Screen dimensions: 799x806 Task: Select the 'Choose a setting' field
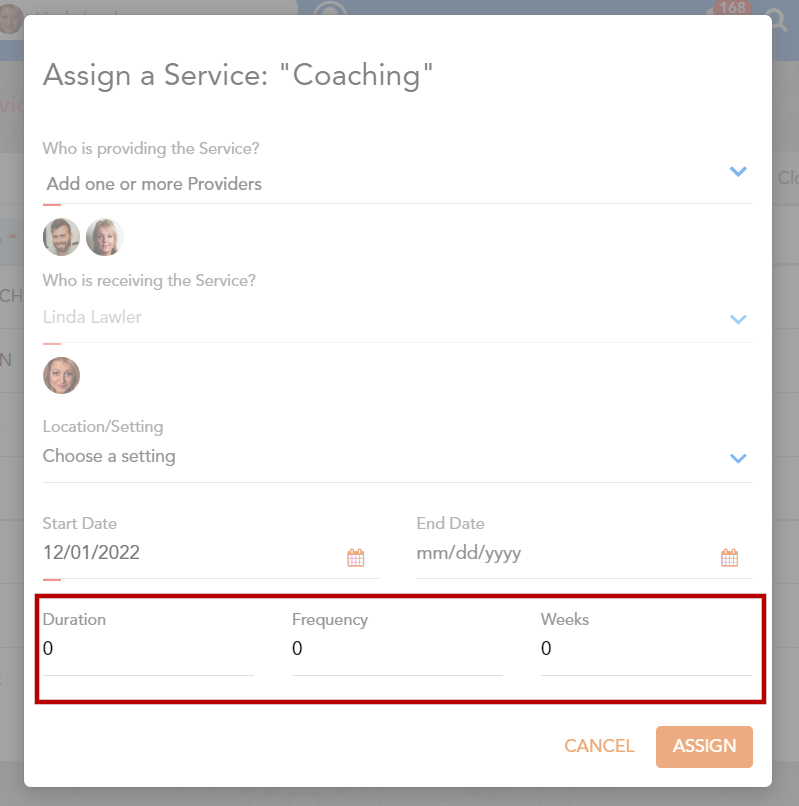coord(380,457)
